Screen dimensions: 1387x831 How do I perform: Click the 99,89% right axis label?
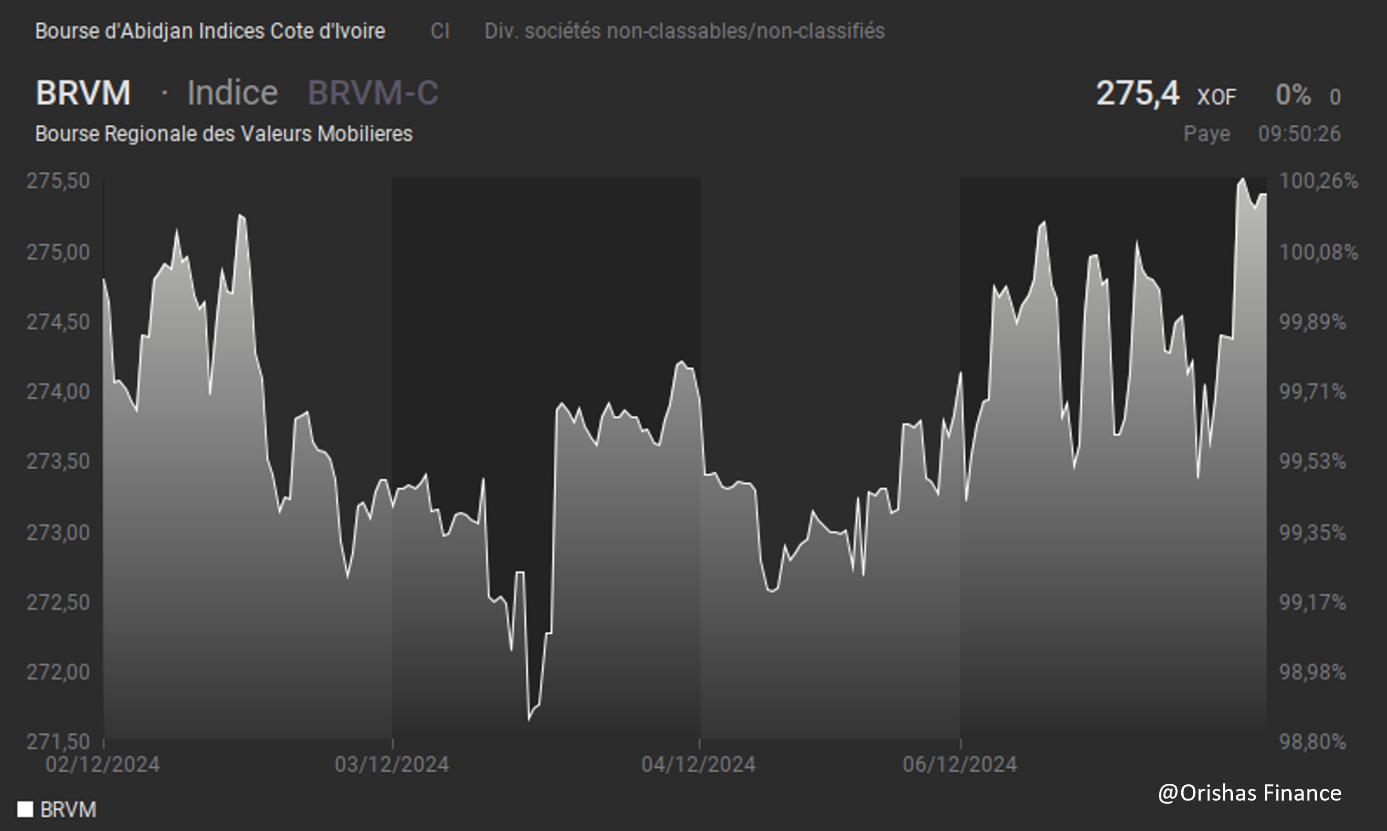(1314, 321)
